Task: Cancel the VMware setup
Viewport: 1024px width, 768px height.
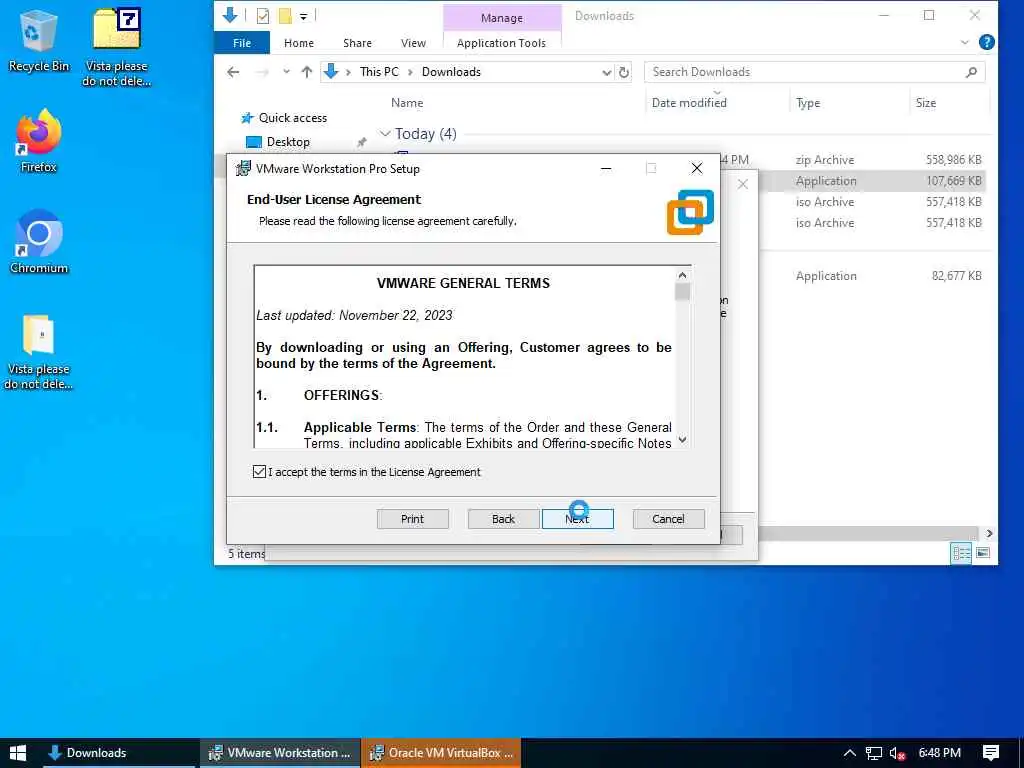Action: (668, 519)
